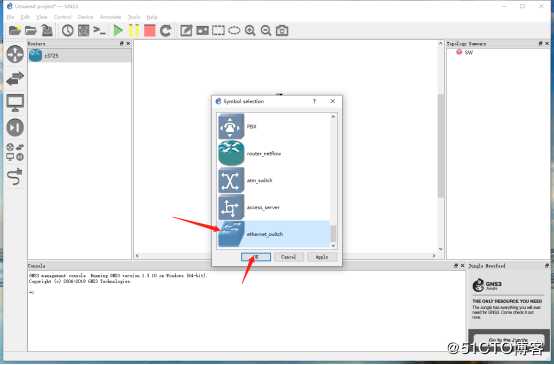
Task: Click console connect to all devices icon
Action: tap(99, 30)
